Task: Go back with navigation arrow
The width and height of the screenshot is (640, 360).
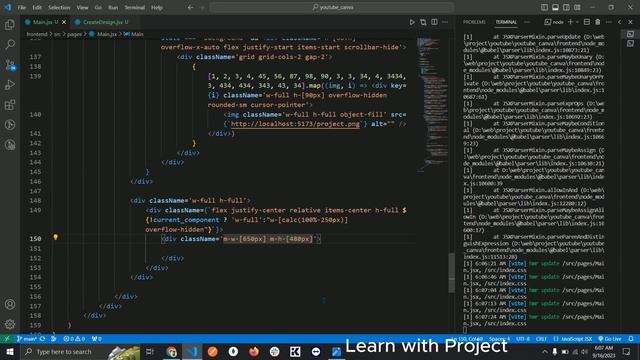Action: (191, 7)
